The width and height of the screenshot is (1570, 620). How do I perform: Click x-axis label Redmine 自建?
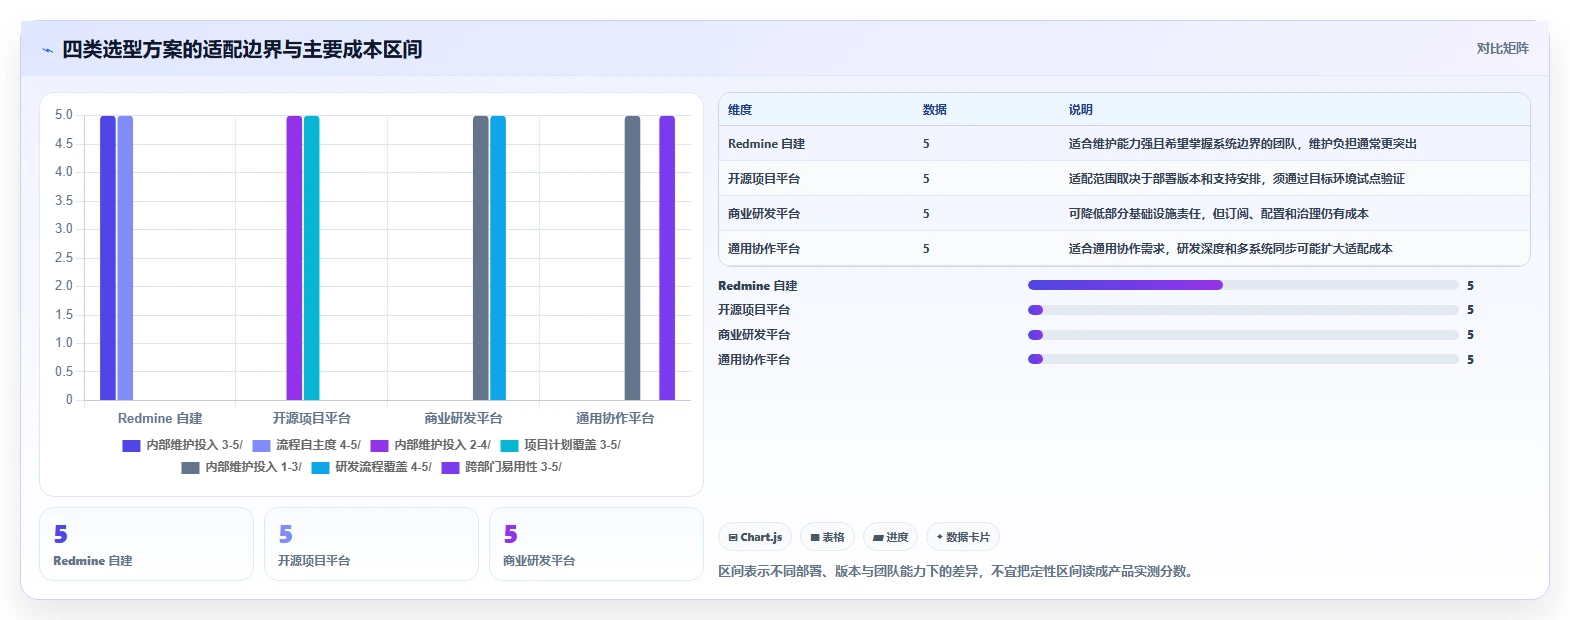(x=160, y=418)
